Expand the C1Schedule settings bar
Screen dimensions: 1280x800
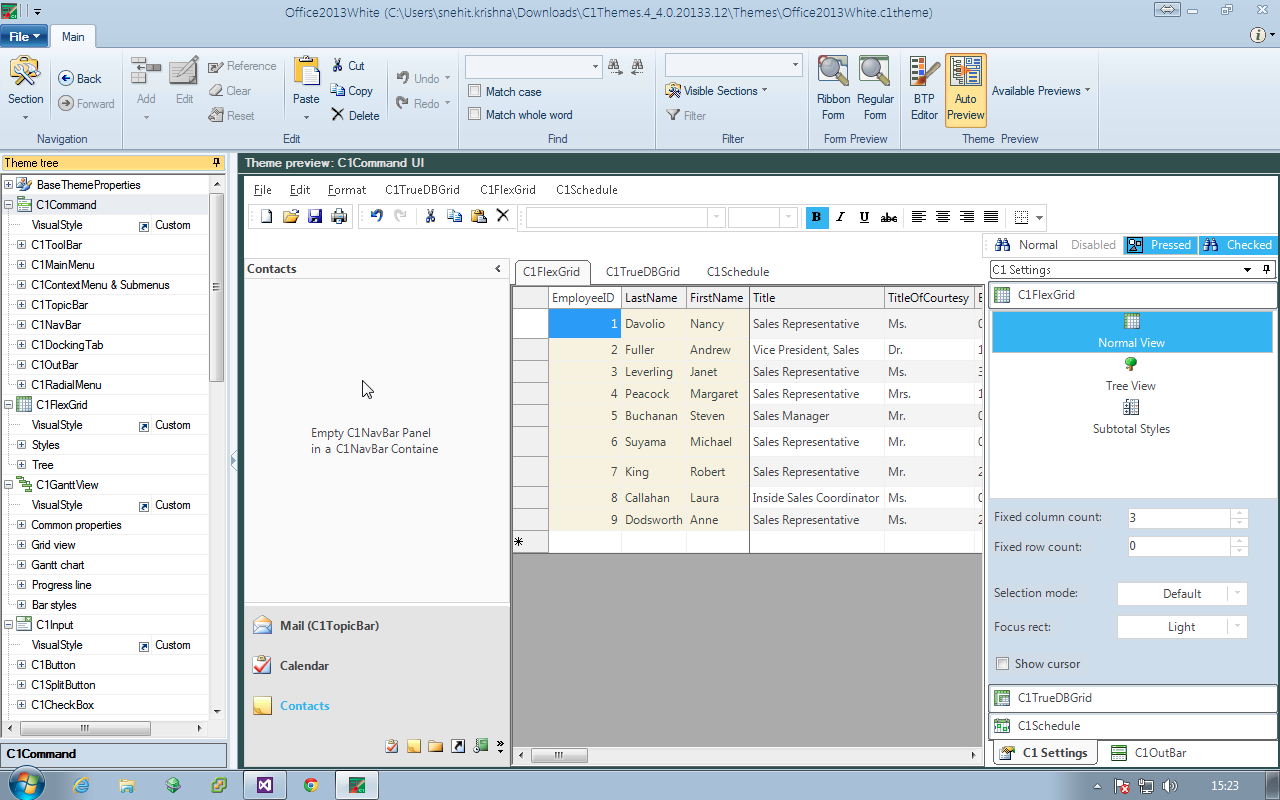pyautogui.click(x=1133, y=726)
